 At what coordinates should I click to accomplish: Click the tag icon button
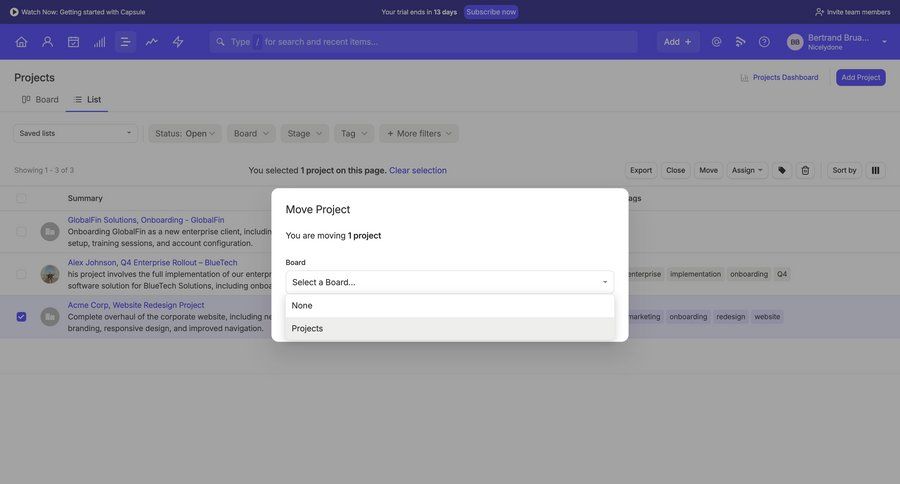[782, 170]
